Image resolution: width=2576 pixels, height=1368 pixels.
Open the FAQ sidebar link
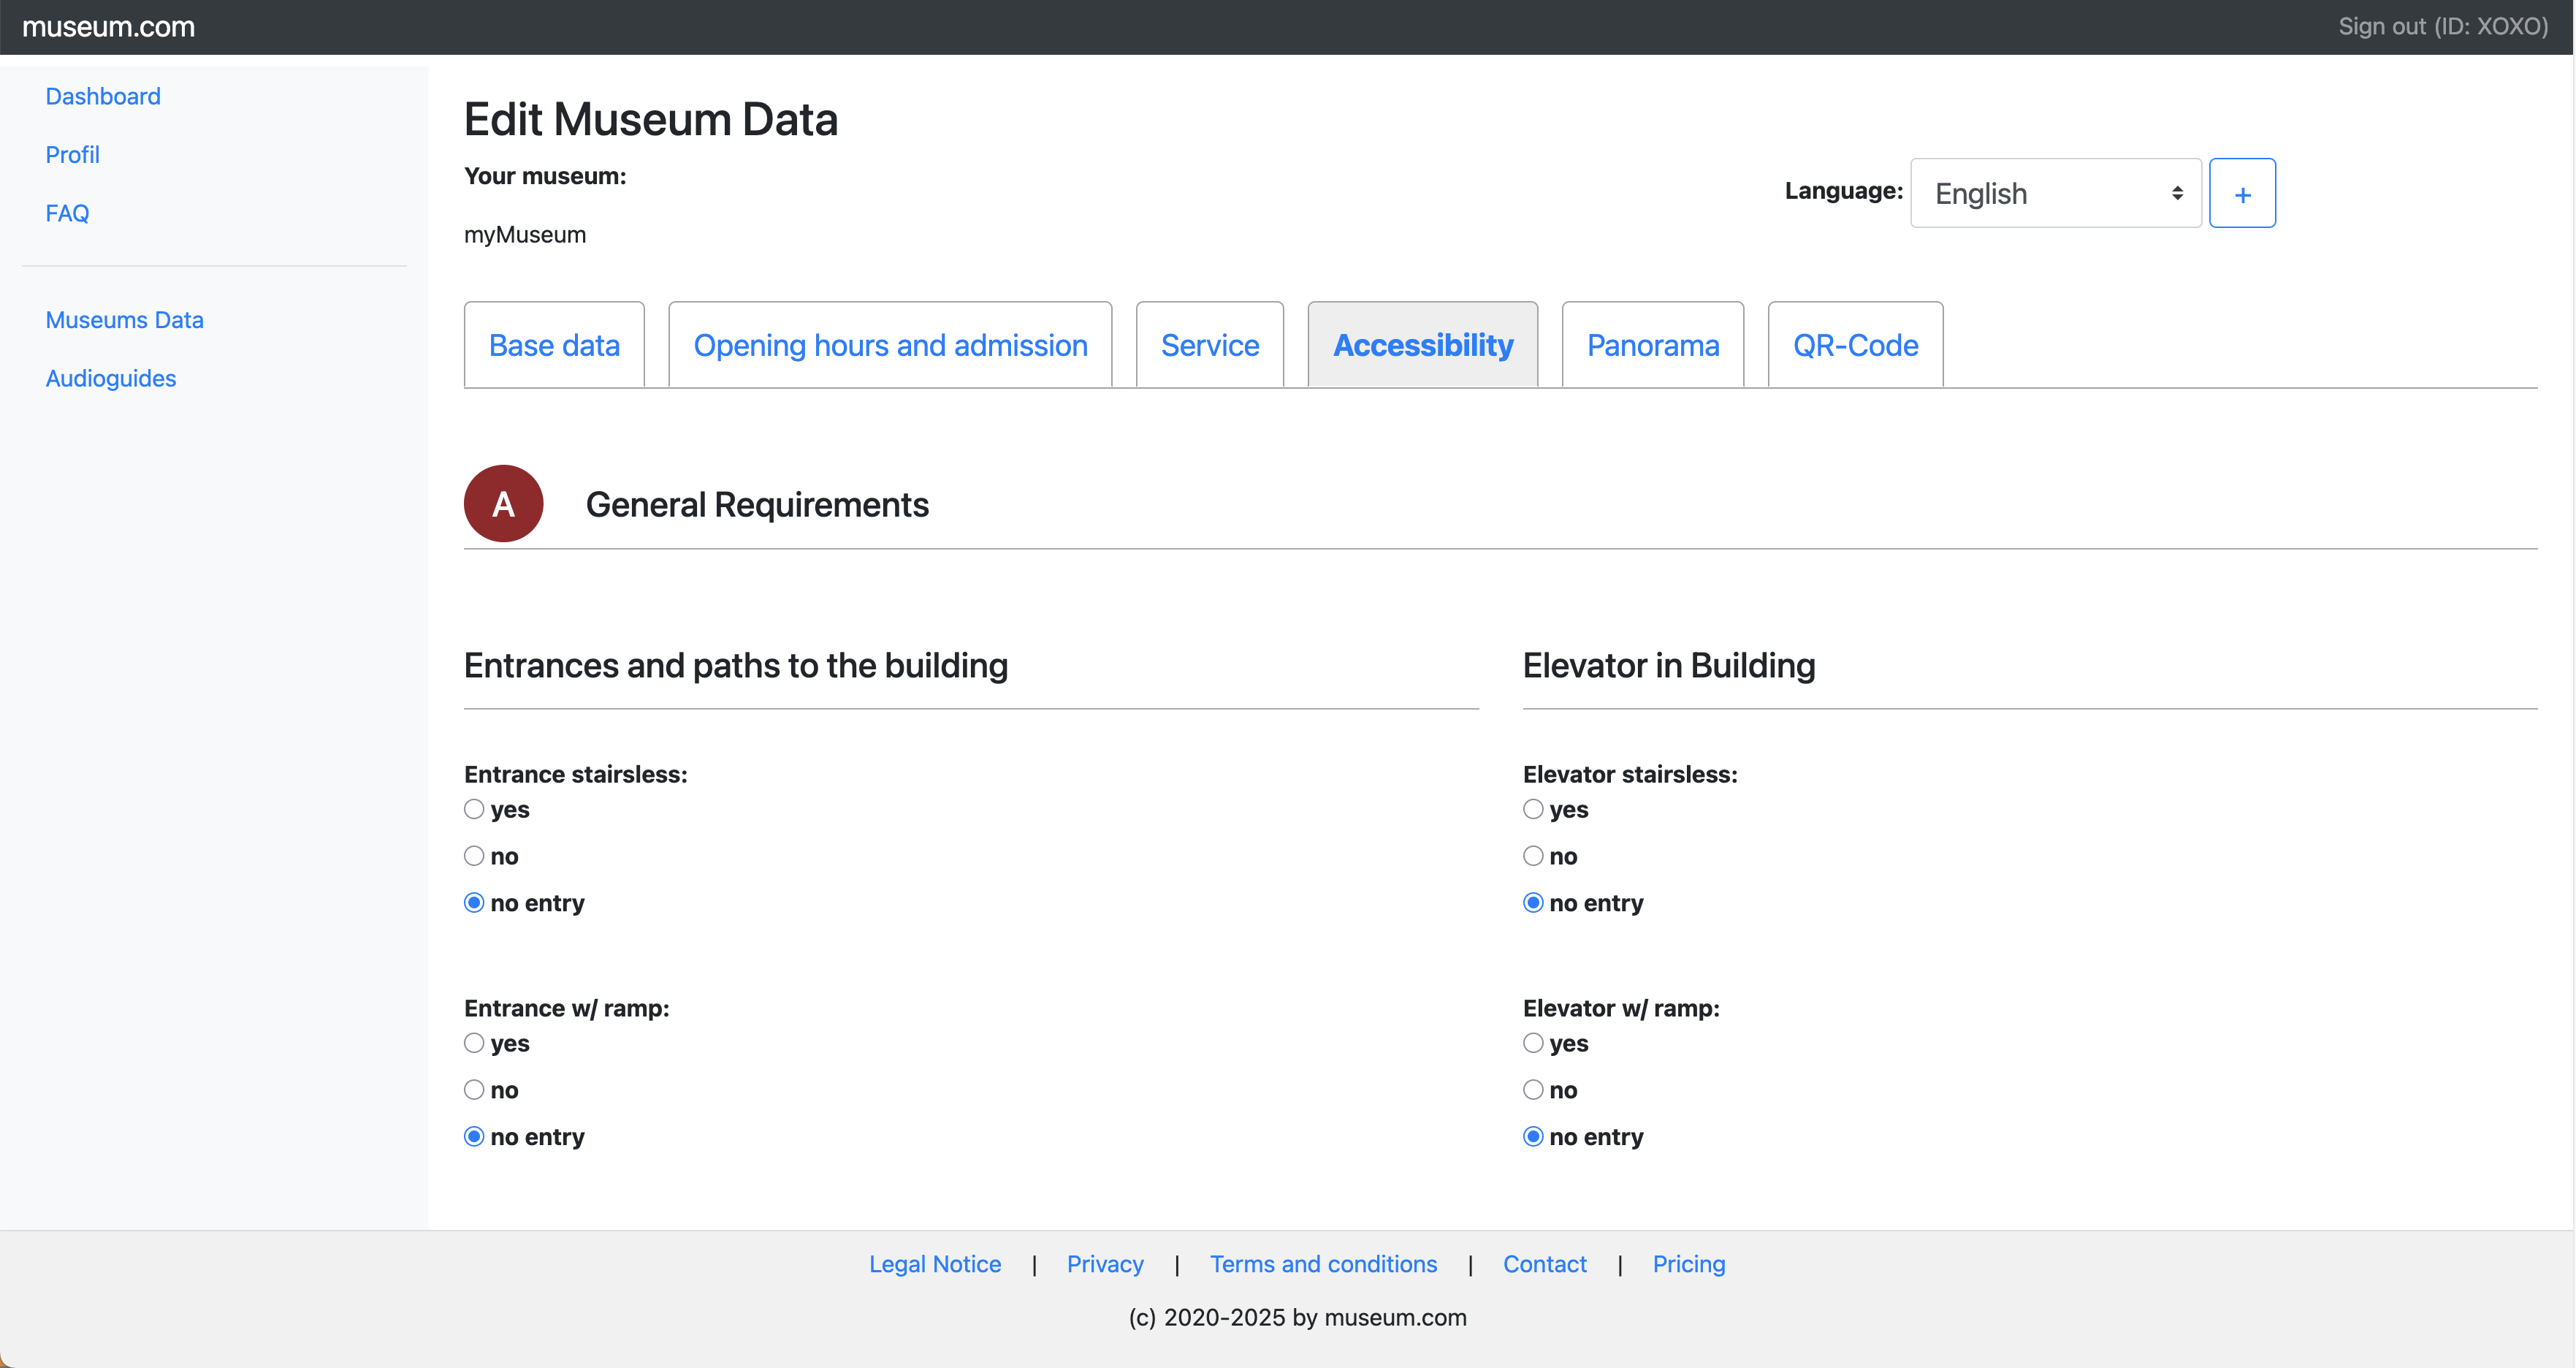(x=67, y=213)
